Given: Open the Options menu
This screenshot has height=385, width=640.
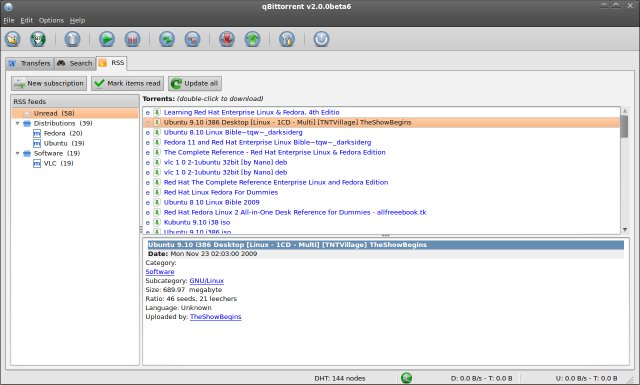Looking at the screenshot, I should pos(51,20).
